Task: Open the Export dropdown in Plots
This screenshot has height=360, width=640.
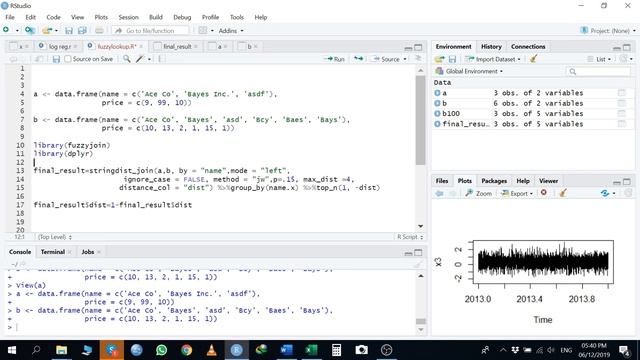Action: tap(517, 193)
